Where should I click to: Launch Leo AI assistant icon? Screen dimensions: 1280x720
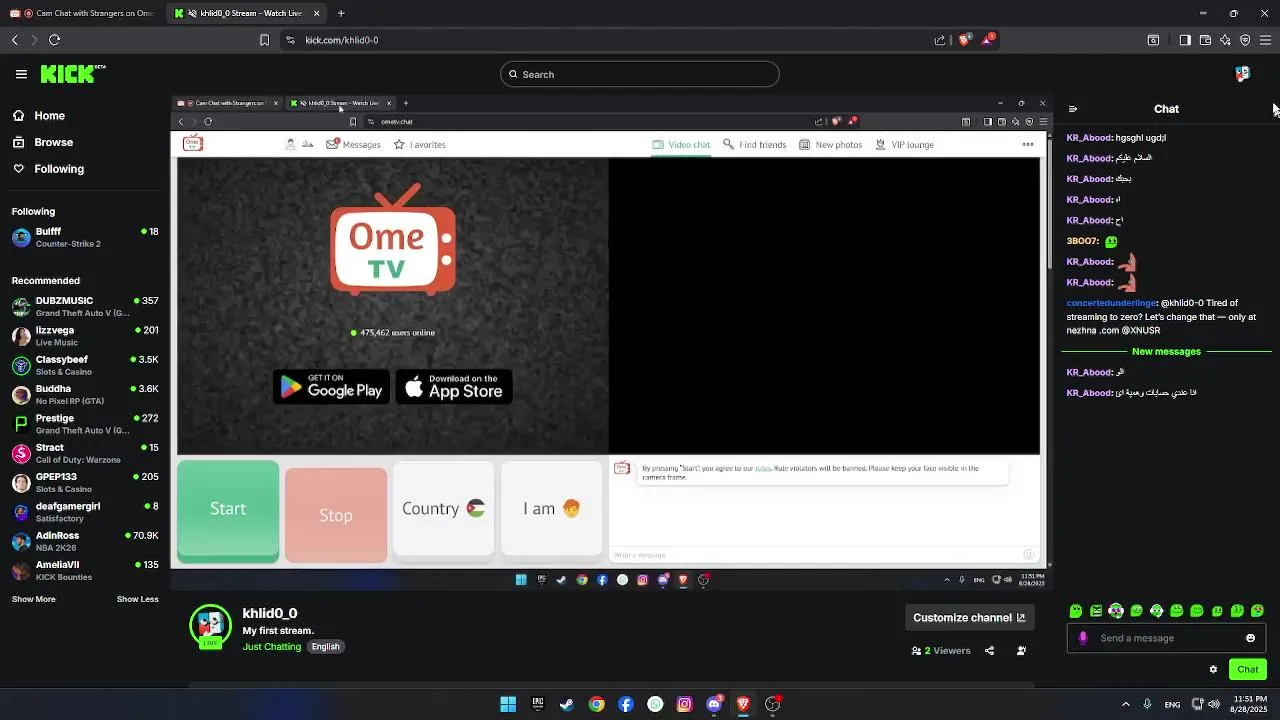click(1225, 40)
